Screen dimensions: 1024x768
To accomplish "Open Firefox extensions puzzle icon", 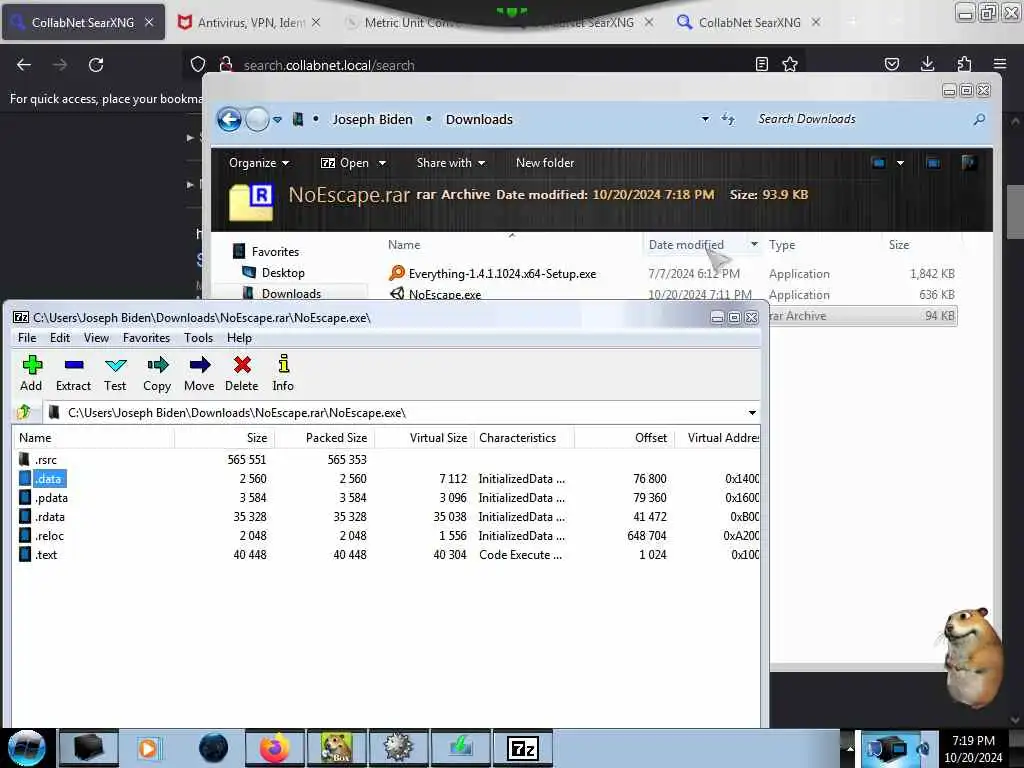I will point(964,64).
